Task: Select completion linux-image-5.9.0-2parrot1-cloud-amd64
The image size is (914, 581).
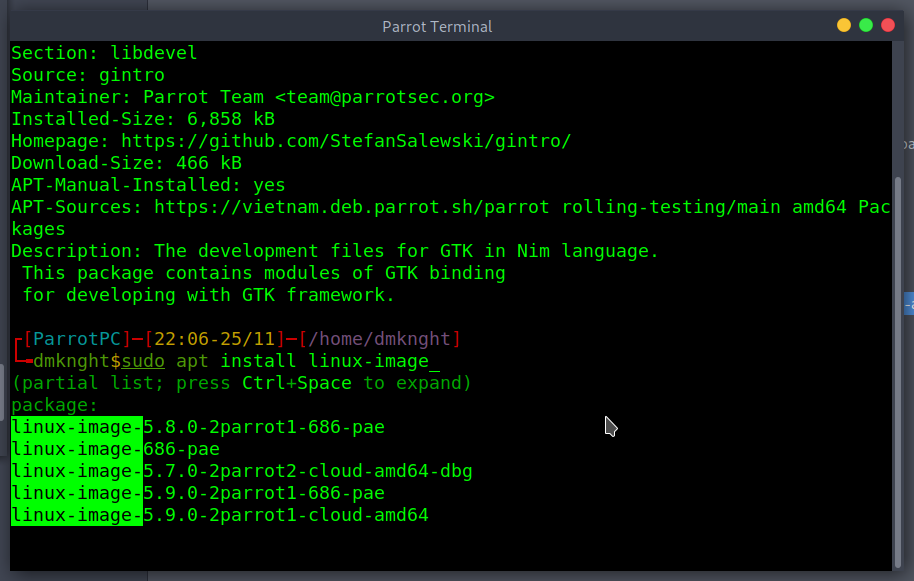Action: click(220, 515)
